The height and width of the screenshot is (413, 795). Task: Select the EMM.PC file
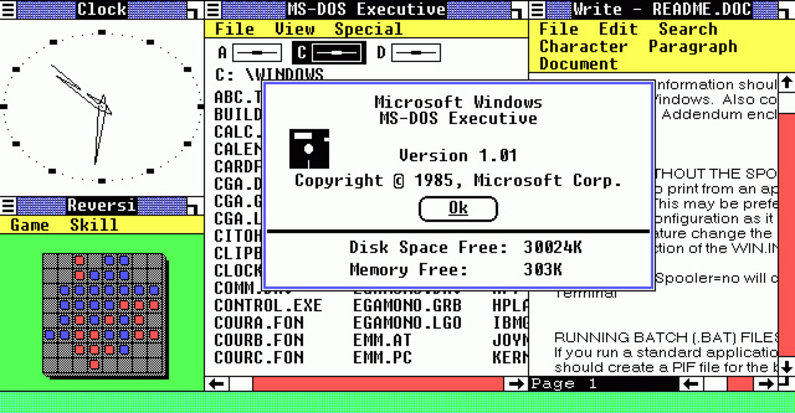[x=382, y=357]
